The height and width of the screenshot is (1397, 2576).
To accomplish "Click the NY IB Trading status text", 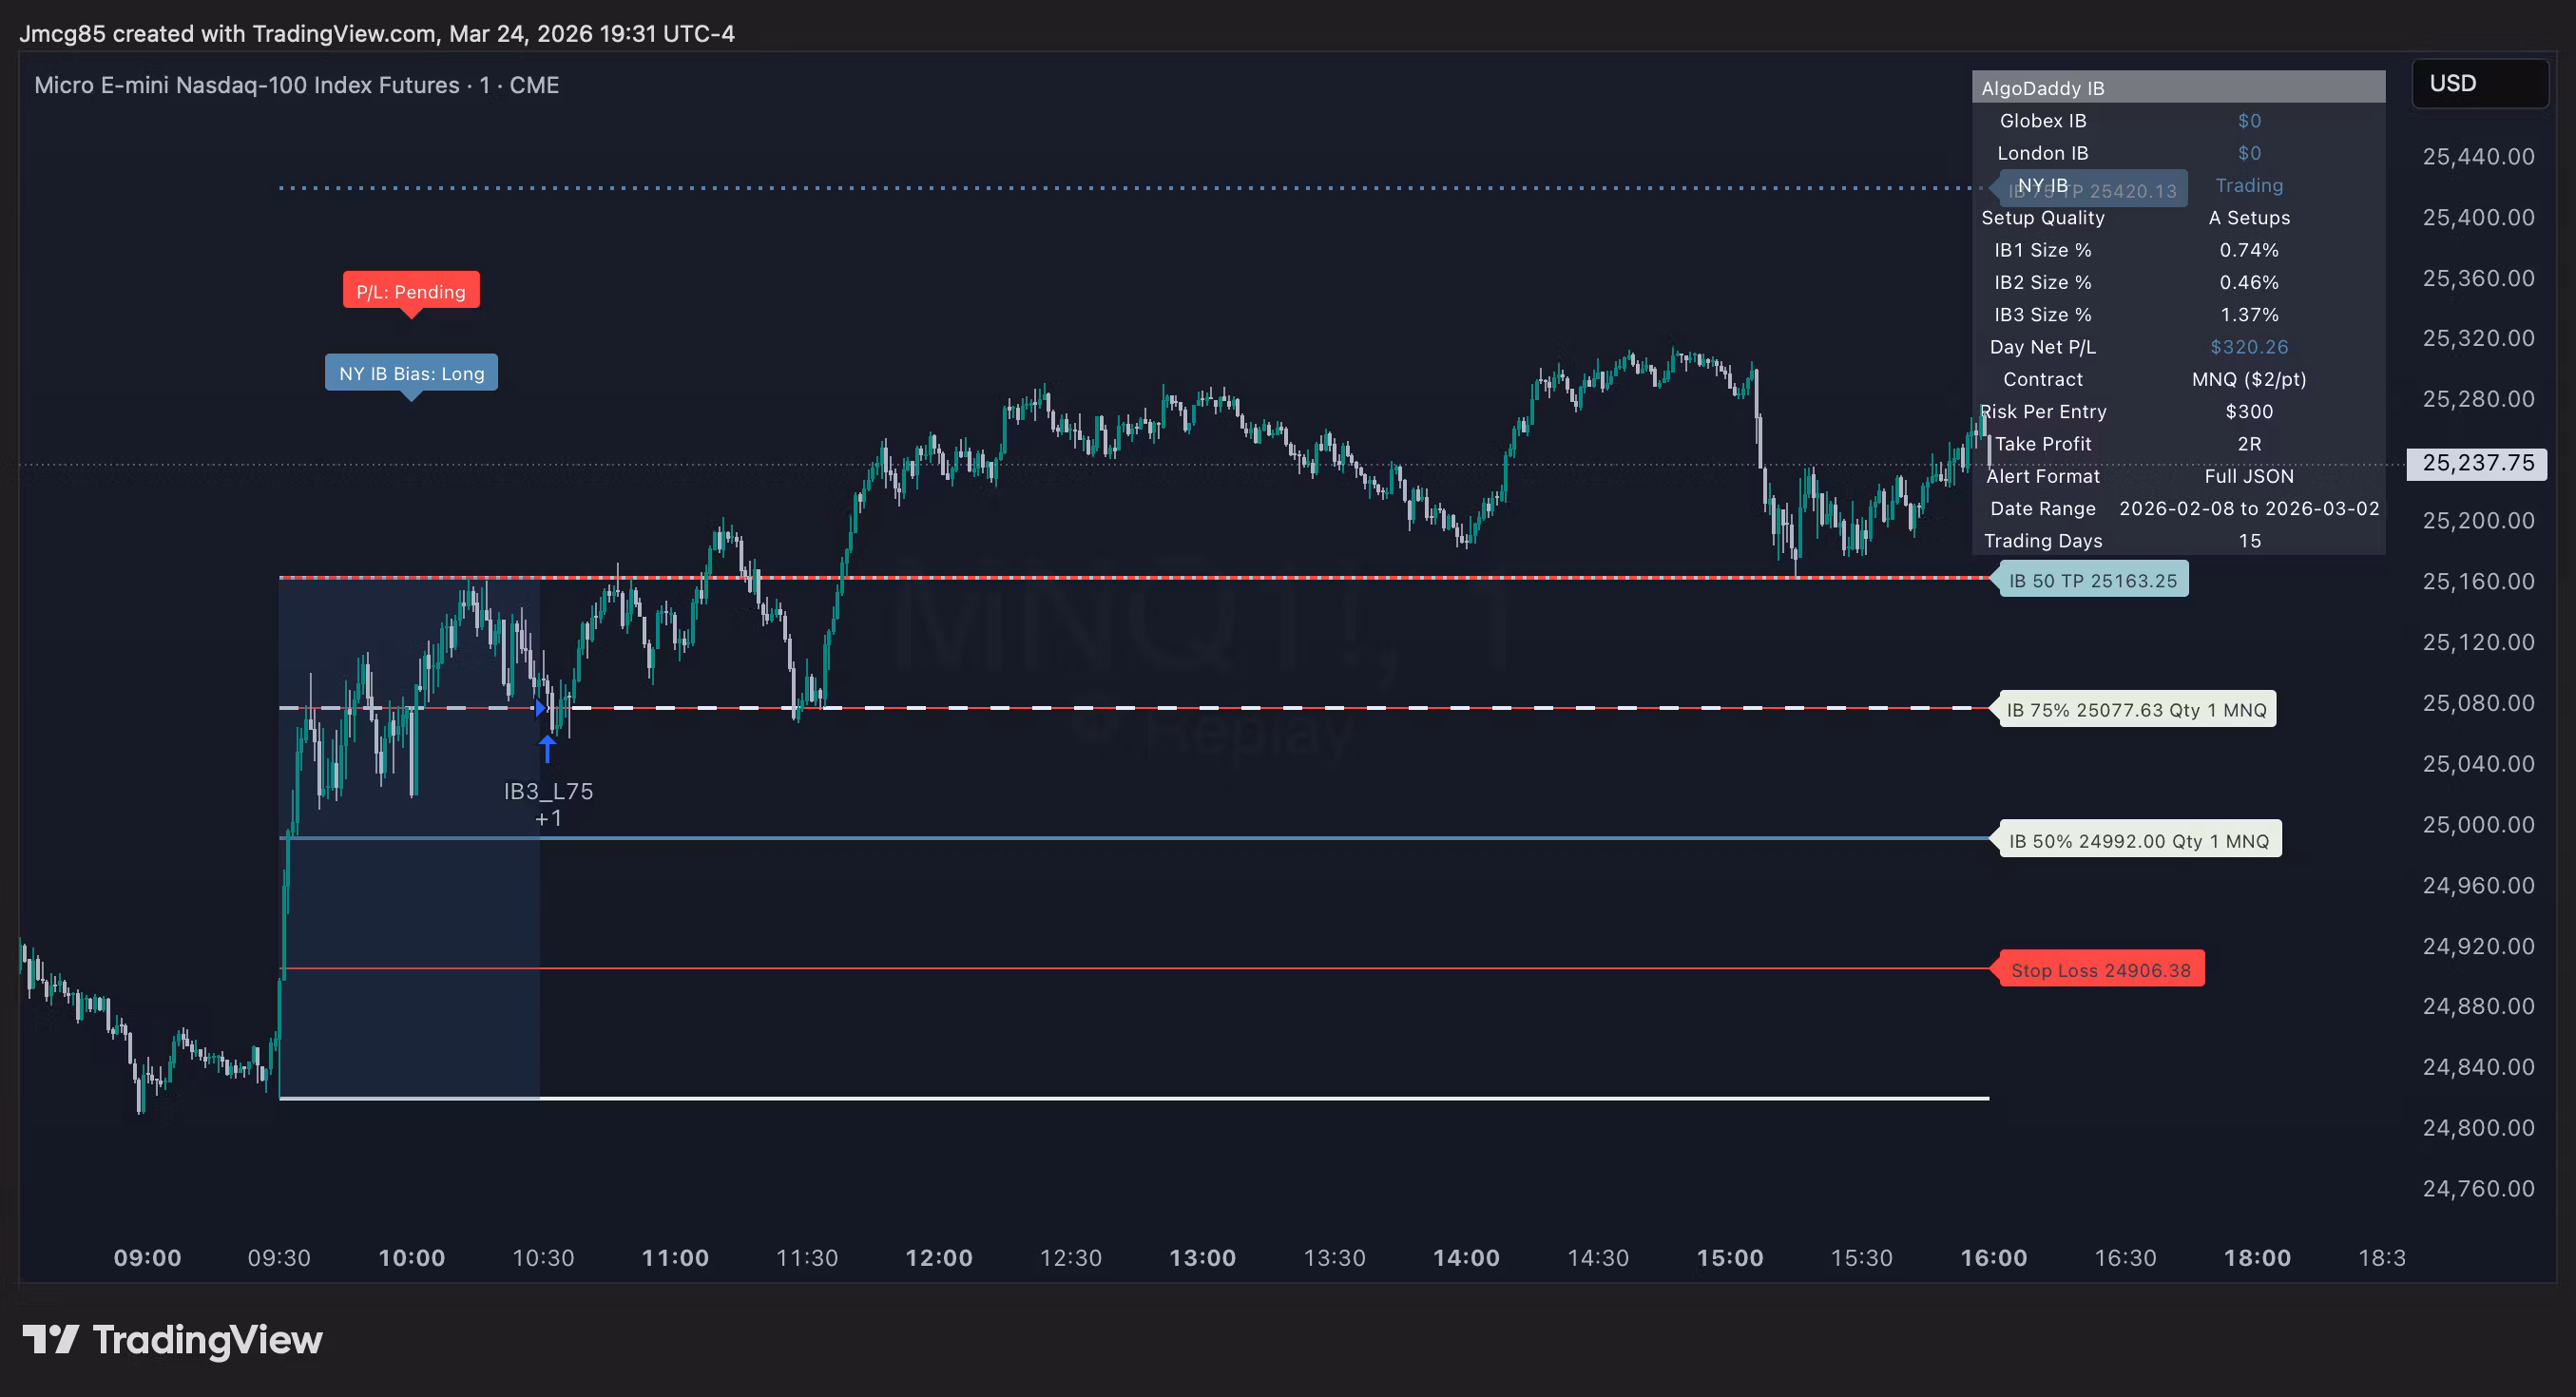I will (2248, 185).
